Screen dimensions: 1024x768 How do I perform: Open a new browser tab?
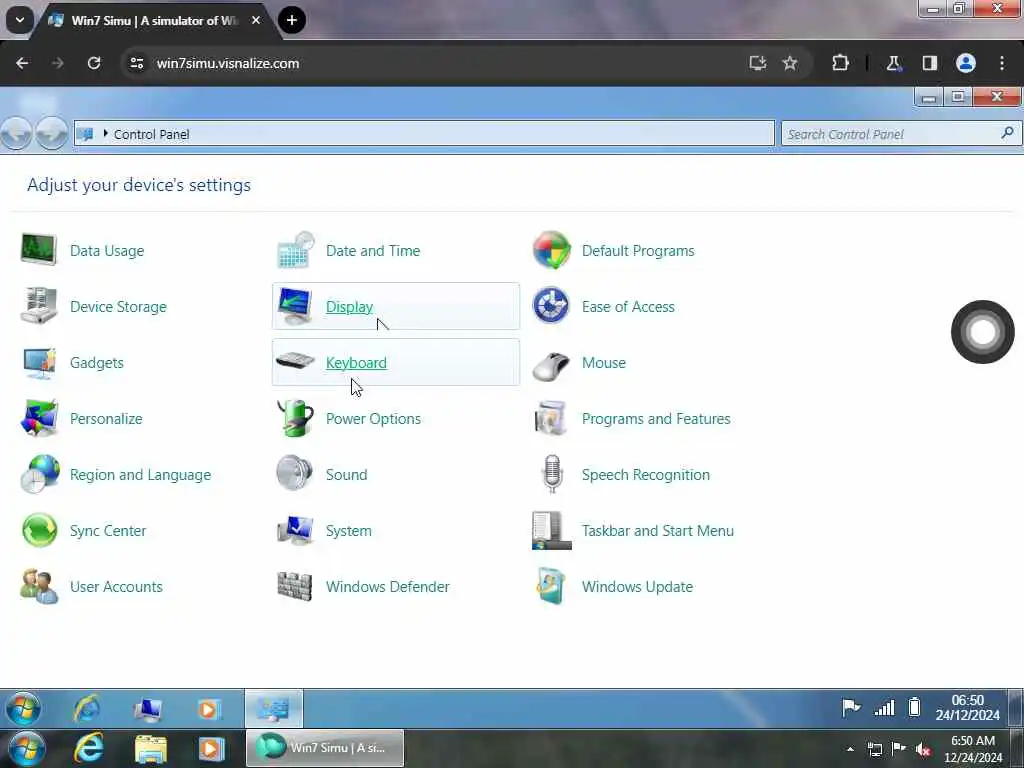pyautogui.click(x=292, y=20)
